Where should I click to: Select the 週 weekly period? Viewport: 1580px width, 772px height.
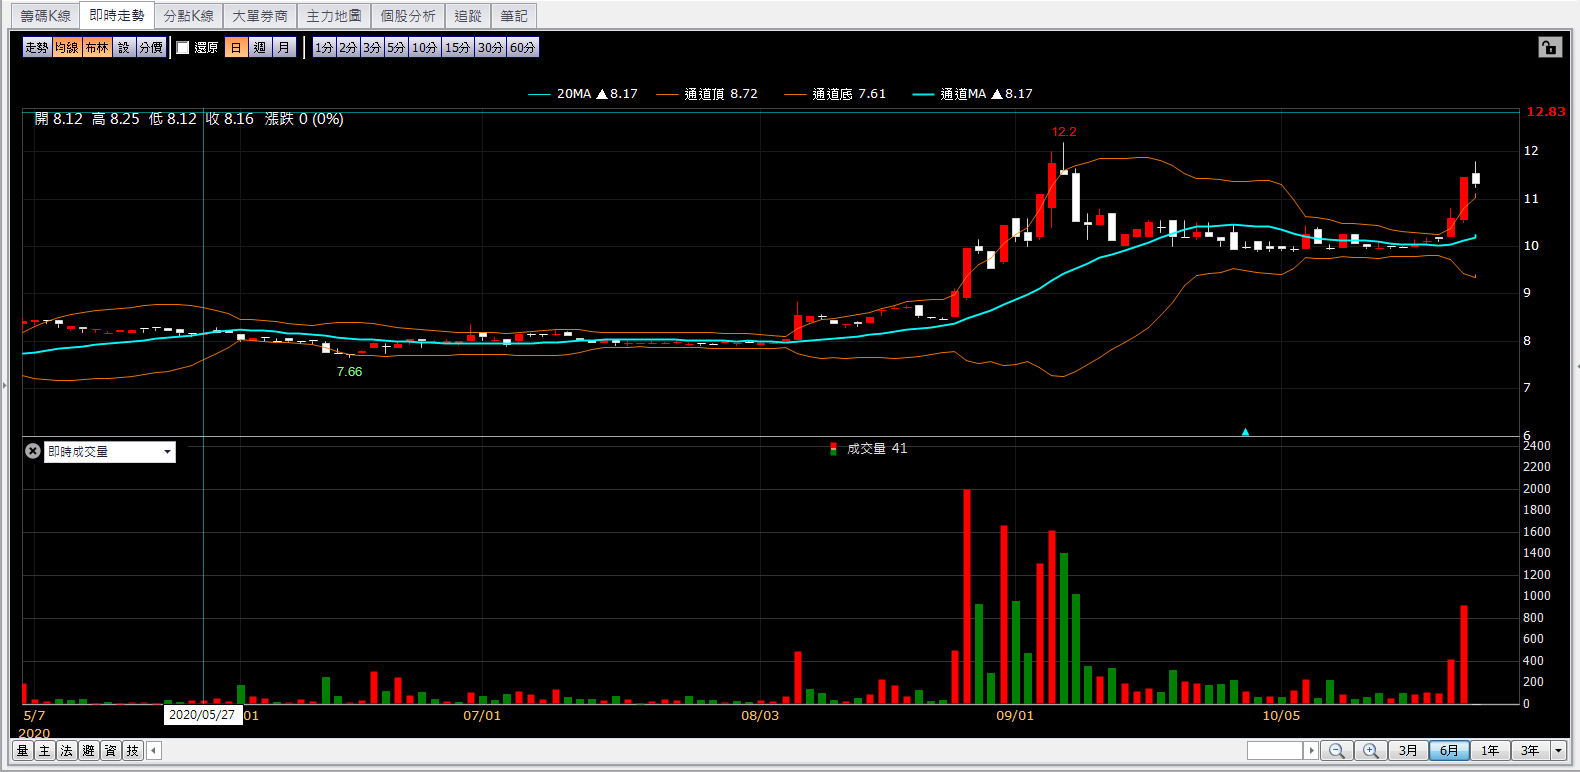pyautogui.click(x=260, y=47)
